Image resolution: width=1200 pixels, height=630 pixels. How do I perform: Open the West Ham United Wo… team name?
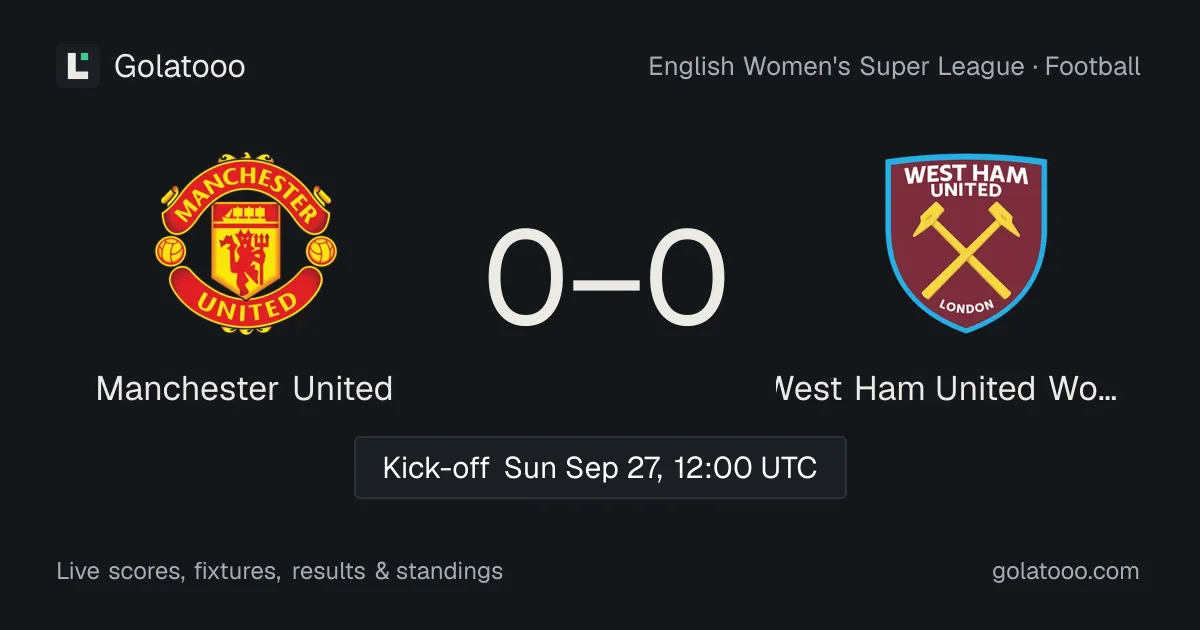pos(946,388)
